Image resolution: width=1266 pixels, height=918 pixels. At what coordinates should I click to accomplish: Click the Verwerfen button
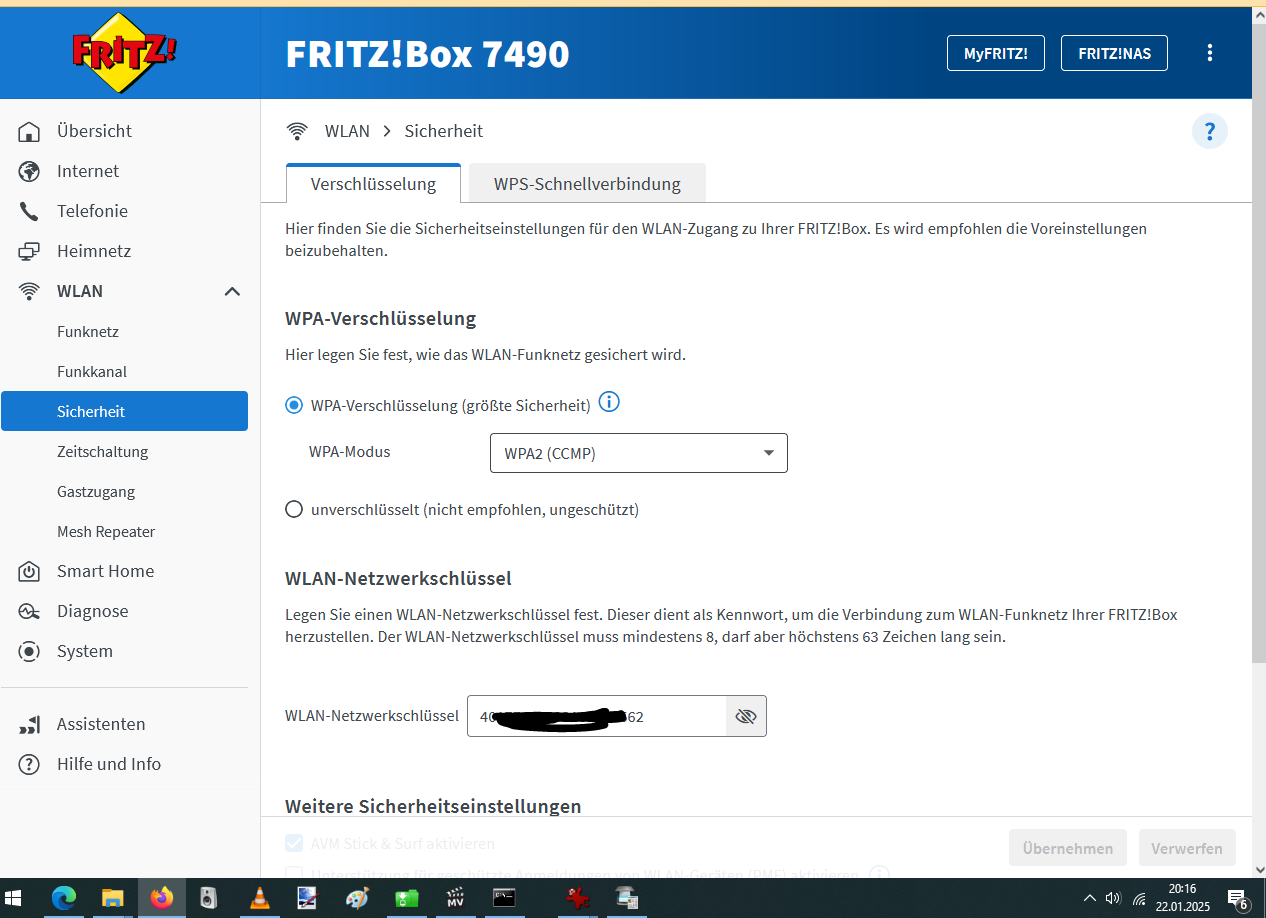pyautogui.click(x=1187, y=848)
